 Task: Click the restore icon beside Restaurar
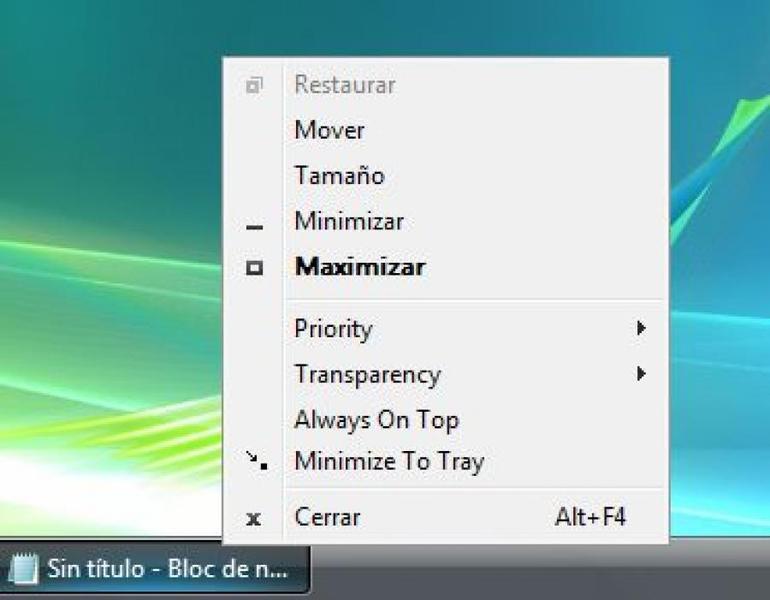(254, 85)
